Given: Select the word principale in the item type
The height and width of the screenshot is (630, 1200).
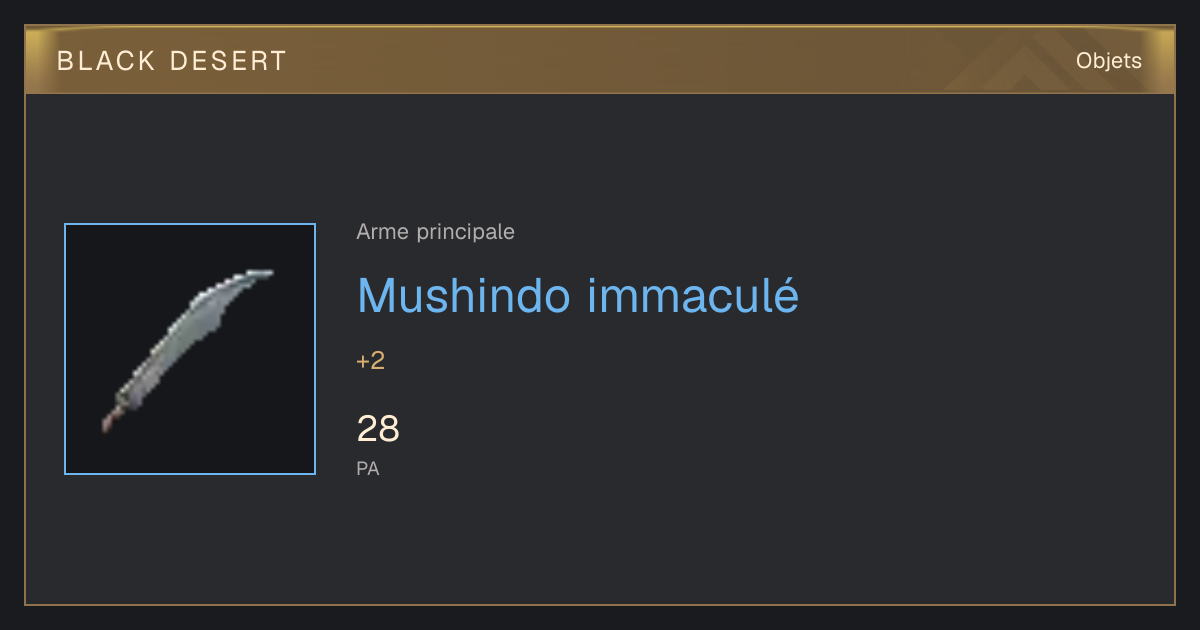Looking at the screenshot, I should click(x=465, y=232).
